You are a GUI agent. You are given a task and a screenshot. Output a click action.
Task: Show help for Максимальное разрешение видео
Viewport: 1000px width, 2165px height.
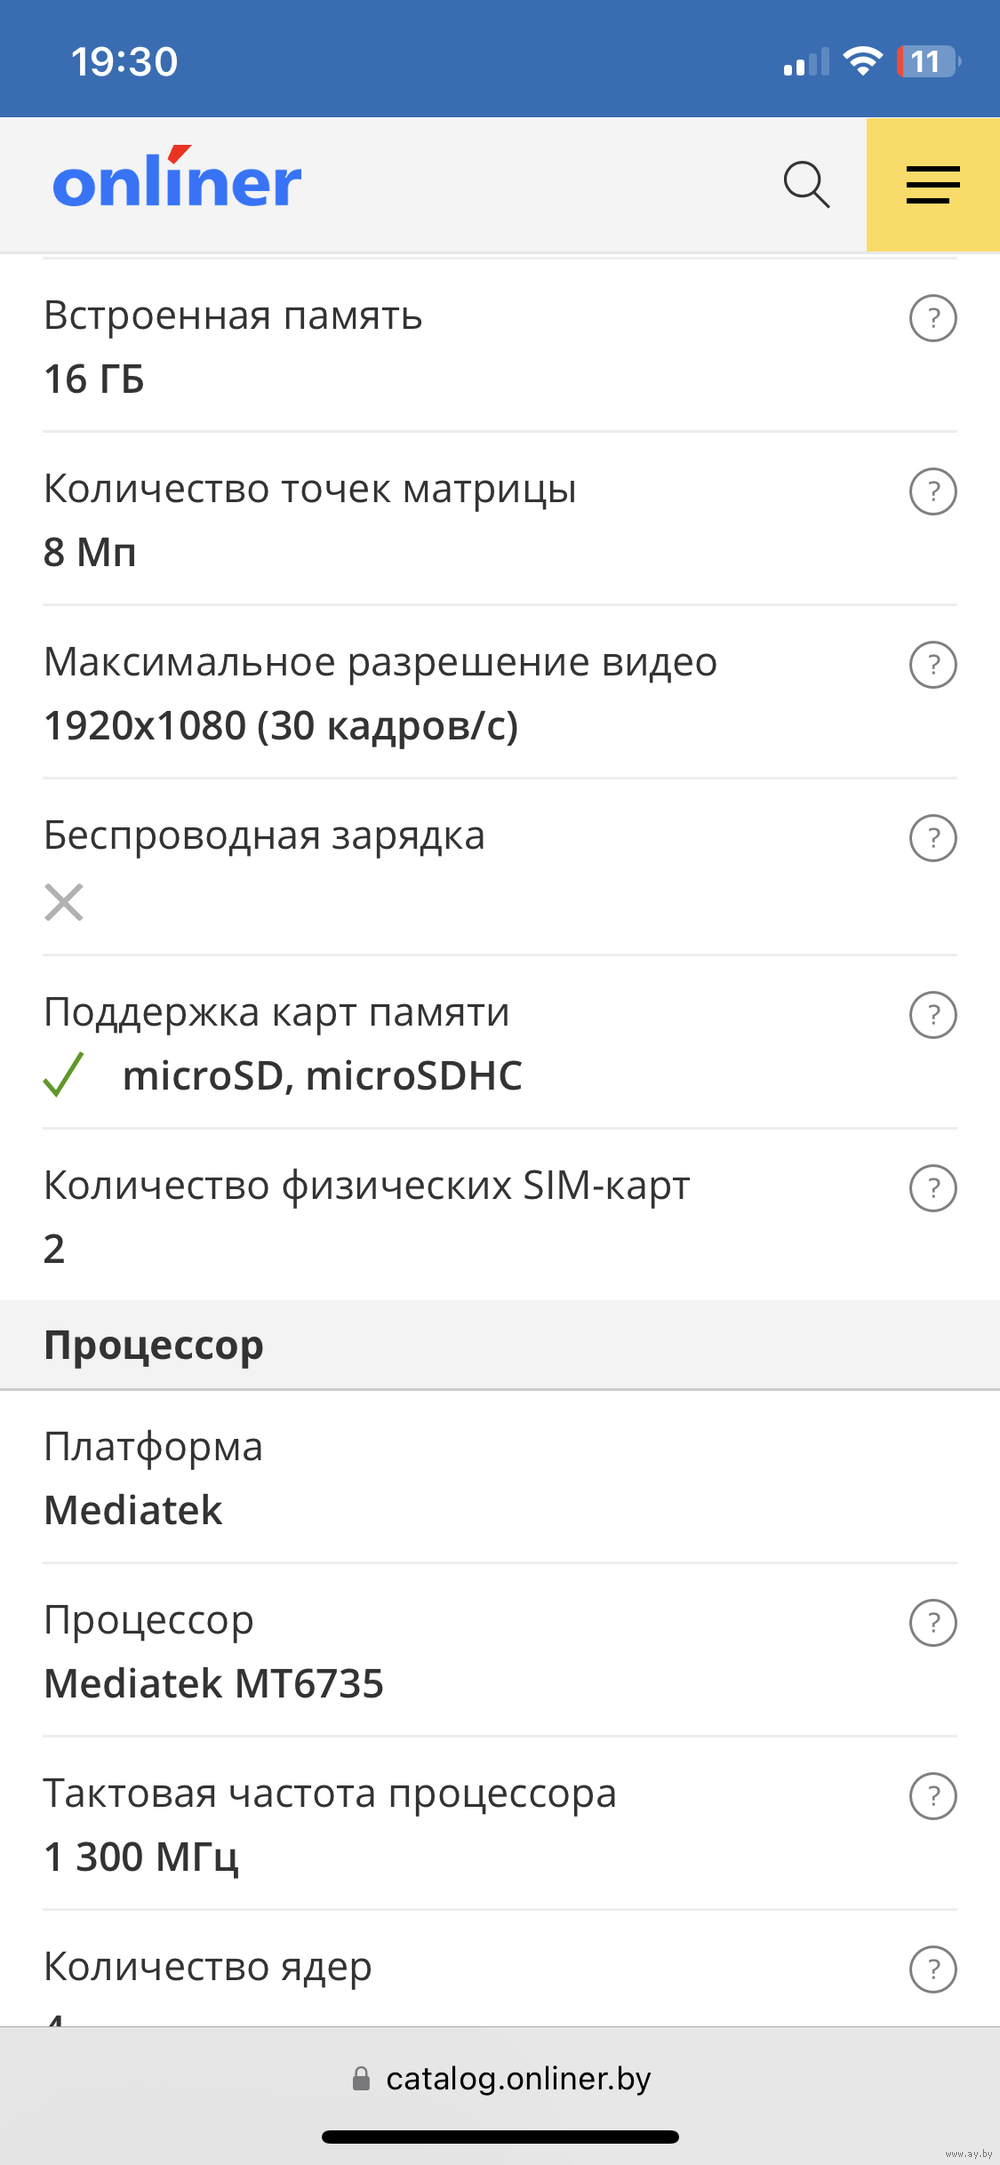point(933,665)
